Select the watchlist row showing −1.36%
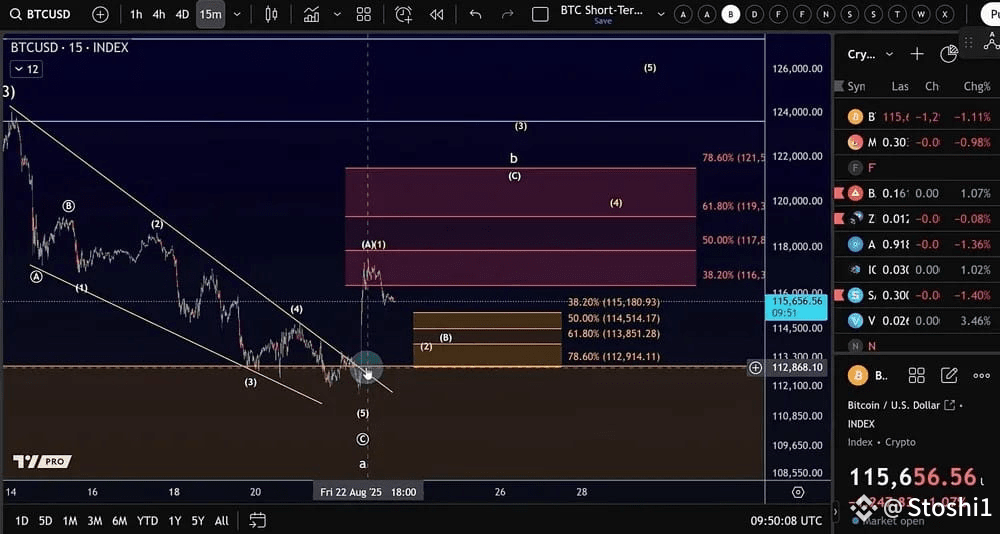The height and width of the screenshot is (534, 1000). point(917,244)
